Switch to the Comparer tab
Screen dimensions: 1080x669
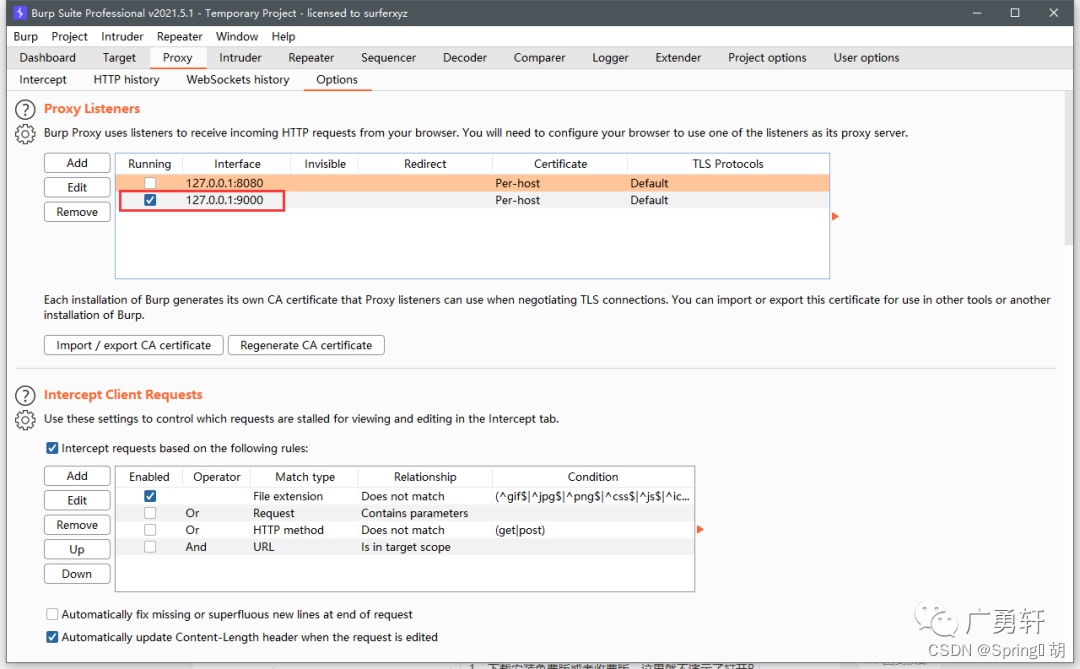(539, 58)
